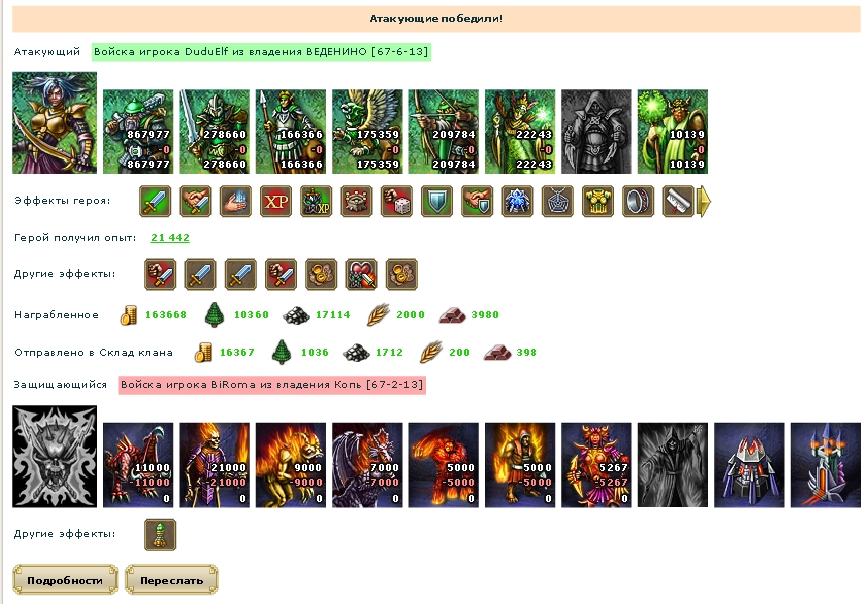
Task: Click the Переслать forward button
Action: tap(172, 580)
